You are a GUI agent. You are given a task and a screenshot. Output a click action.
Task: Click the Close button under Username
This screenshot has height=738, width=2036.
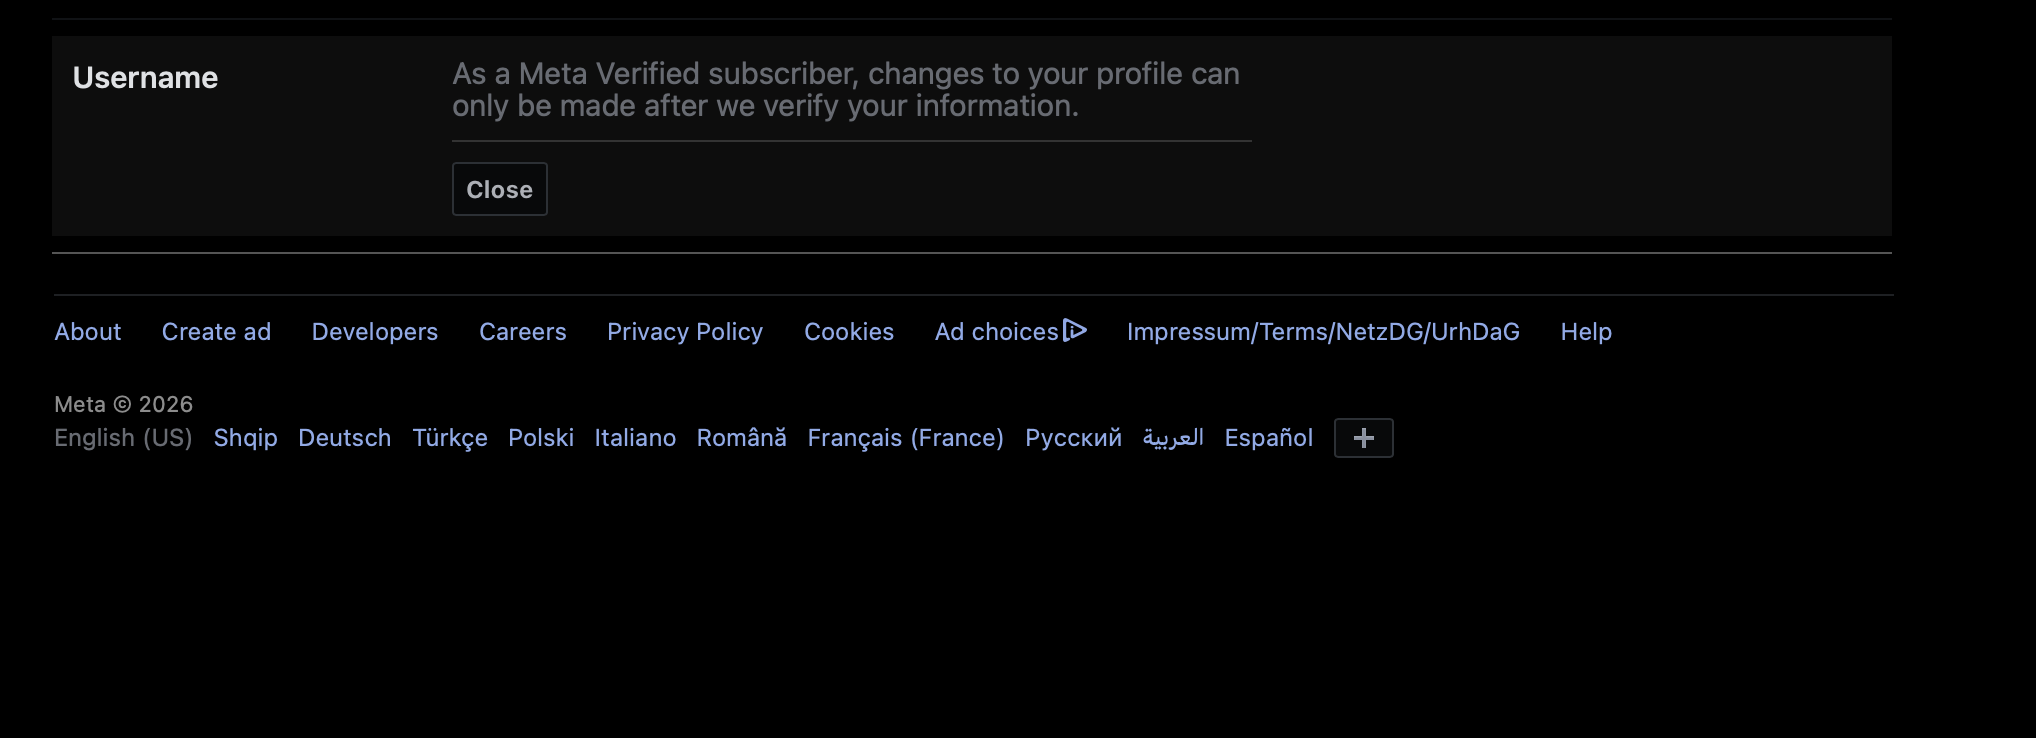coord(499,189)
